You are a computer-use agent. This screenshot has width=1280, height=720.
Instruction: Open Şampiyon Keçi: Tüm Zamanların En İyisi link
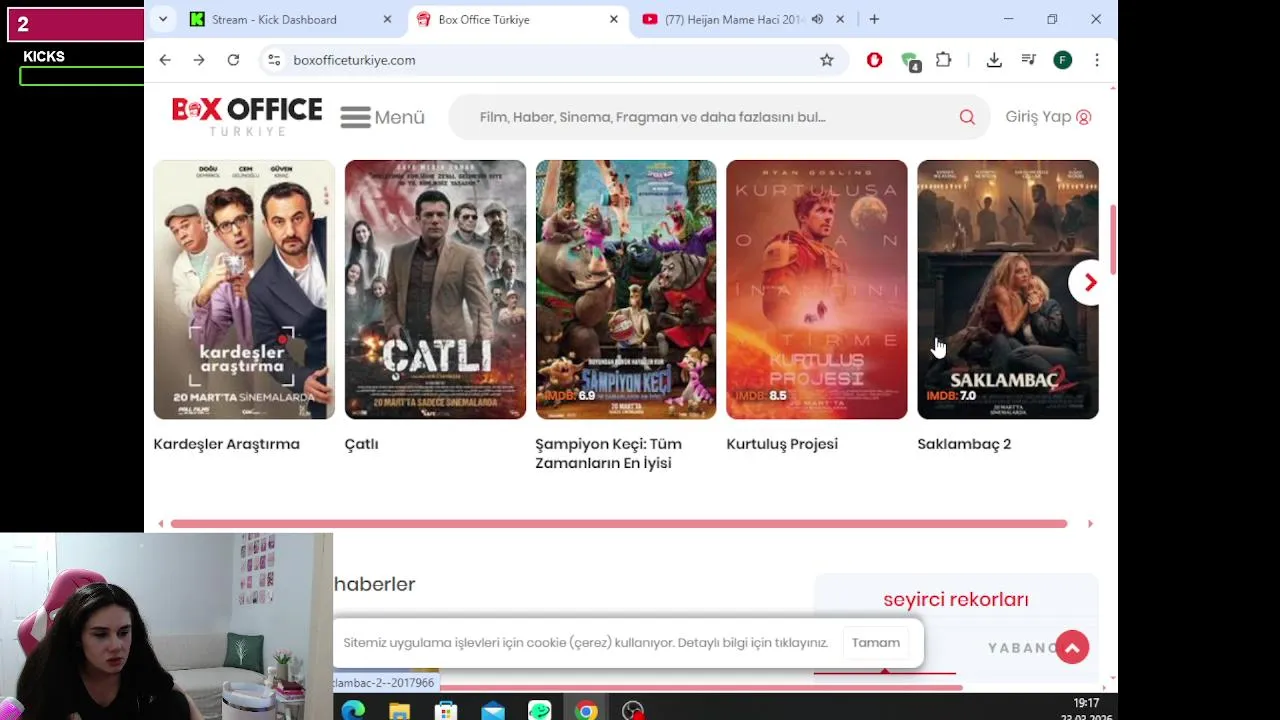(608, 453)
